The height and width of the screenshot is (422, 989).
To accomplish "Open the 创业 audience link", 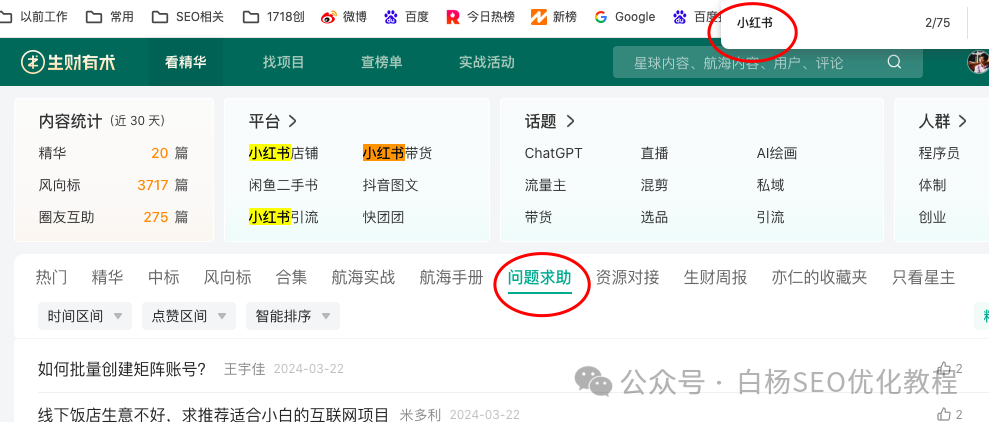I will (932, 218).
